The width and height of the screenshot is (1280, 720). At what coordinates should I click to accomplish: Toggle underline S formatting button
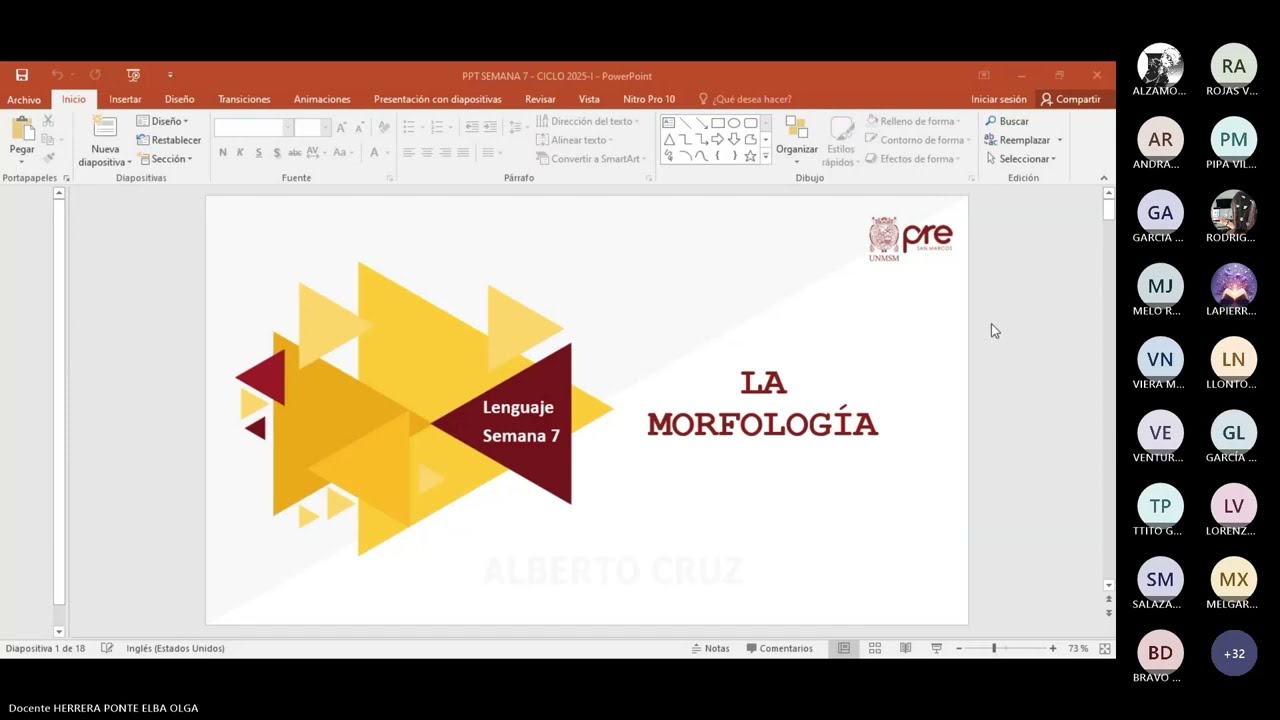coord(258,153)
